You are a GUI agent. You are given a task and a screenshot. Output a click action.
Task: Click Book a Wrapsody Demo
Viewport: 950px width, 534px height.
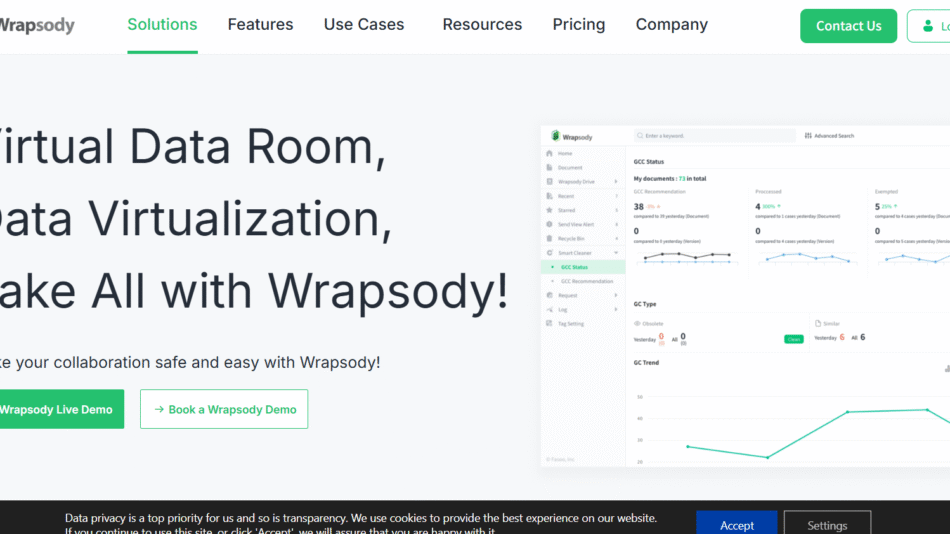point(224,409)
